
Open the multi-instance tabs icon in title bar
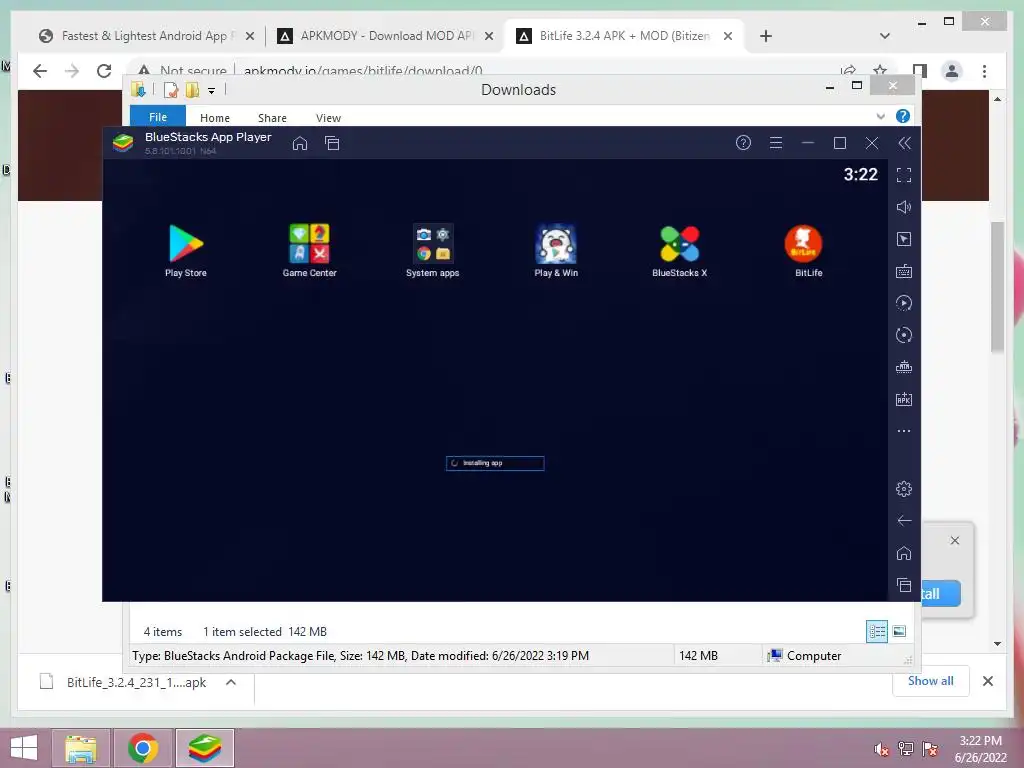point(332,143)
